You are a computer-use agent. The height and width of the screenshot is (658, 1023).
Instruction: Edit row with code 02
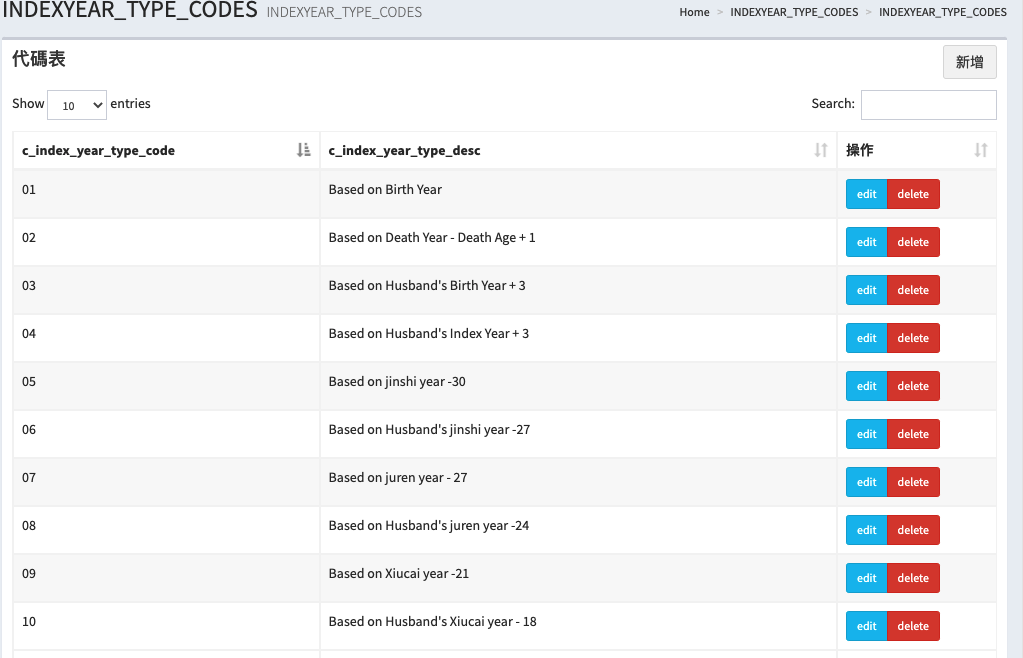click(x=866, y=242)
